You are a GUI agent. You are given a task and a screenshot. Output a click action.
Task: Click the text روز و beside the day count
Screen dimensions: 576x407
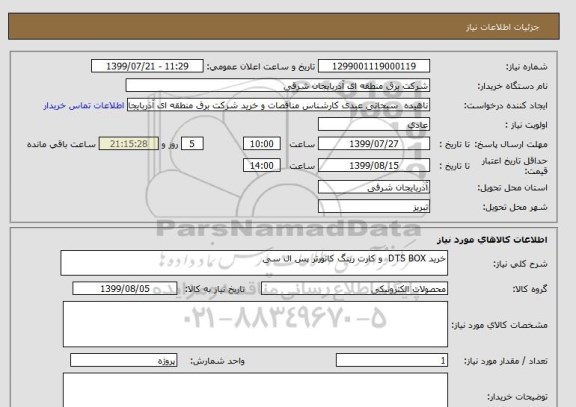170,144
